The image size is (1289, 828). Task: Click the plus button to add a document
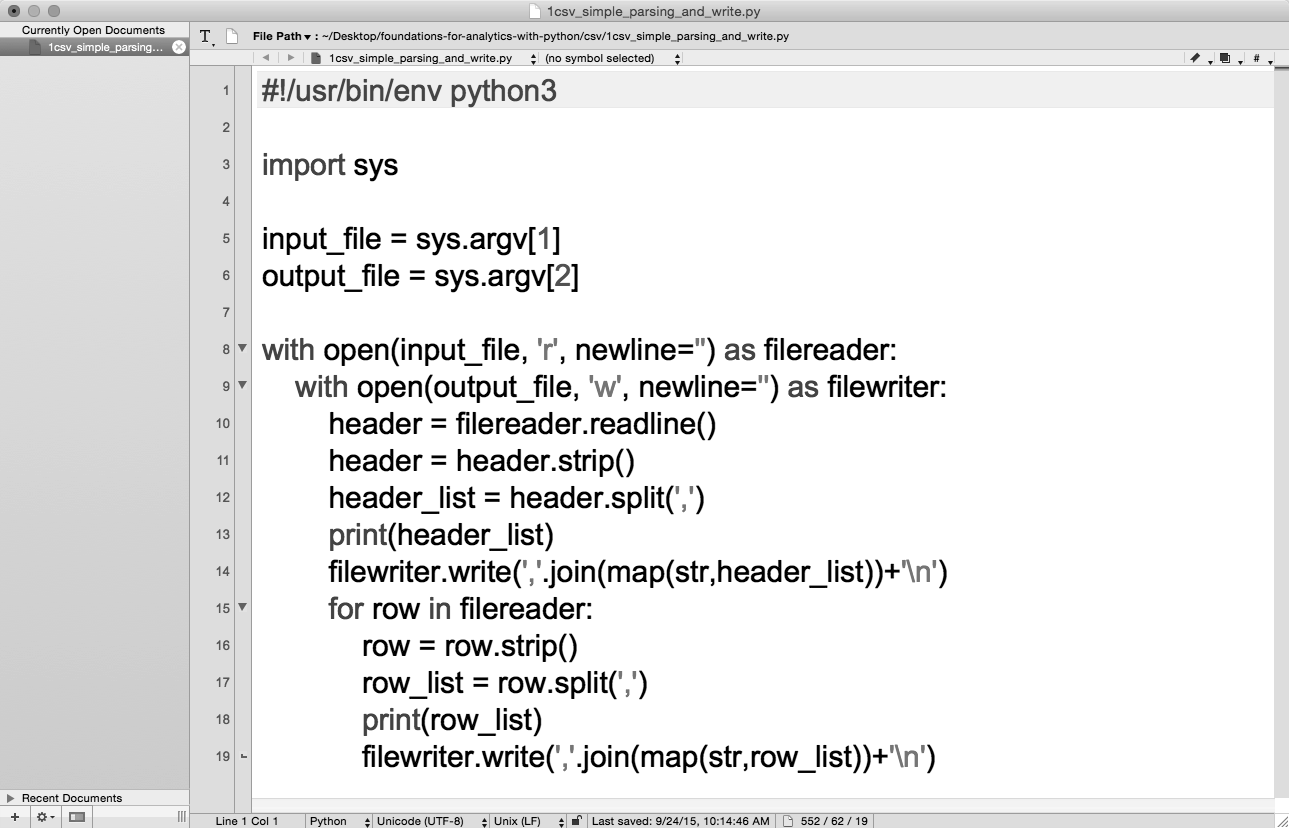click(14, 817)
